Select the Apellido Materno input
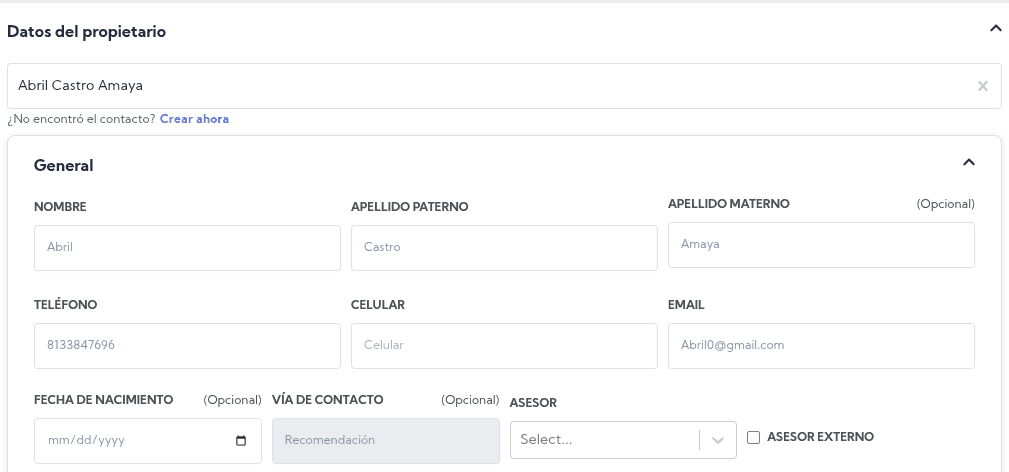Viewport: 1009px width, 472px height. (x=821, y=244)
